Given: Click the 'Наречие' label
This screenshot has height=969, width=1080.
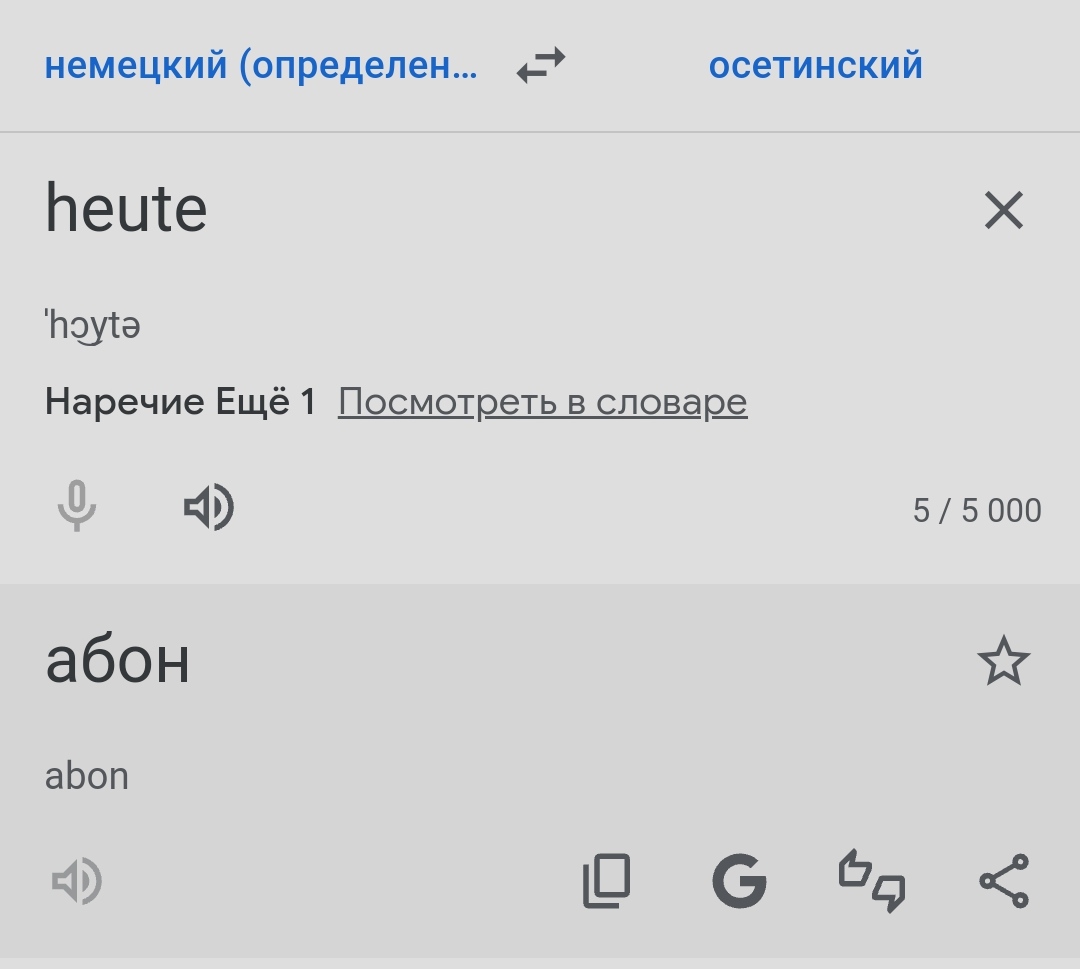Looking at the screenshot, I should pos(125,402).
